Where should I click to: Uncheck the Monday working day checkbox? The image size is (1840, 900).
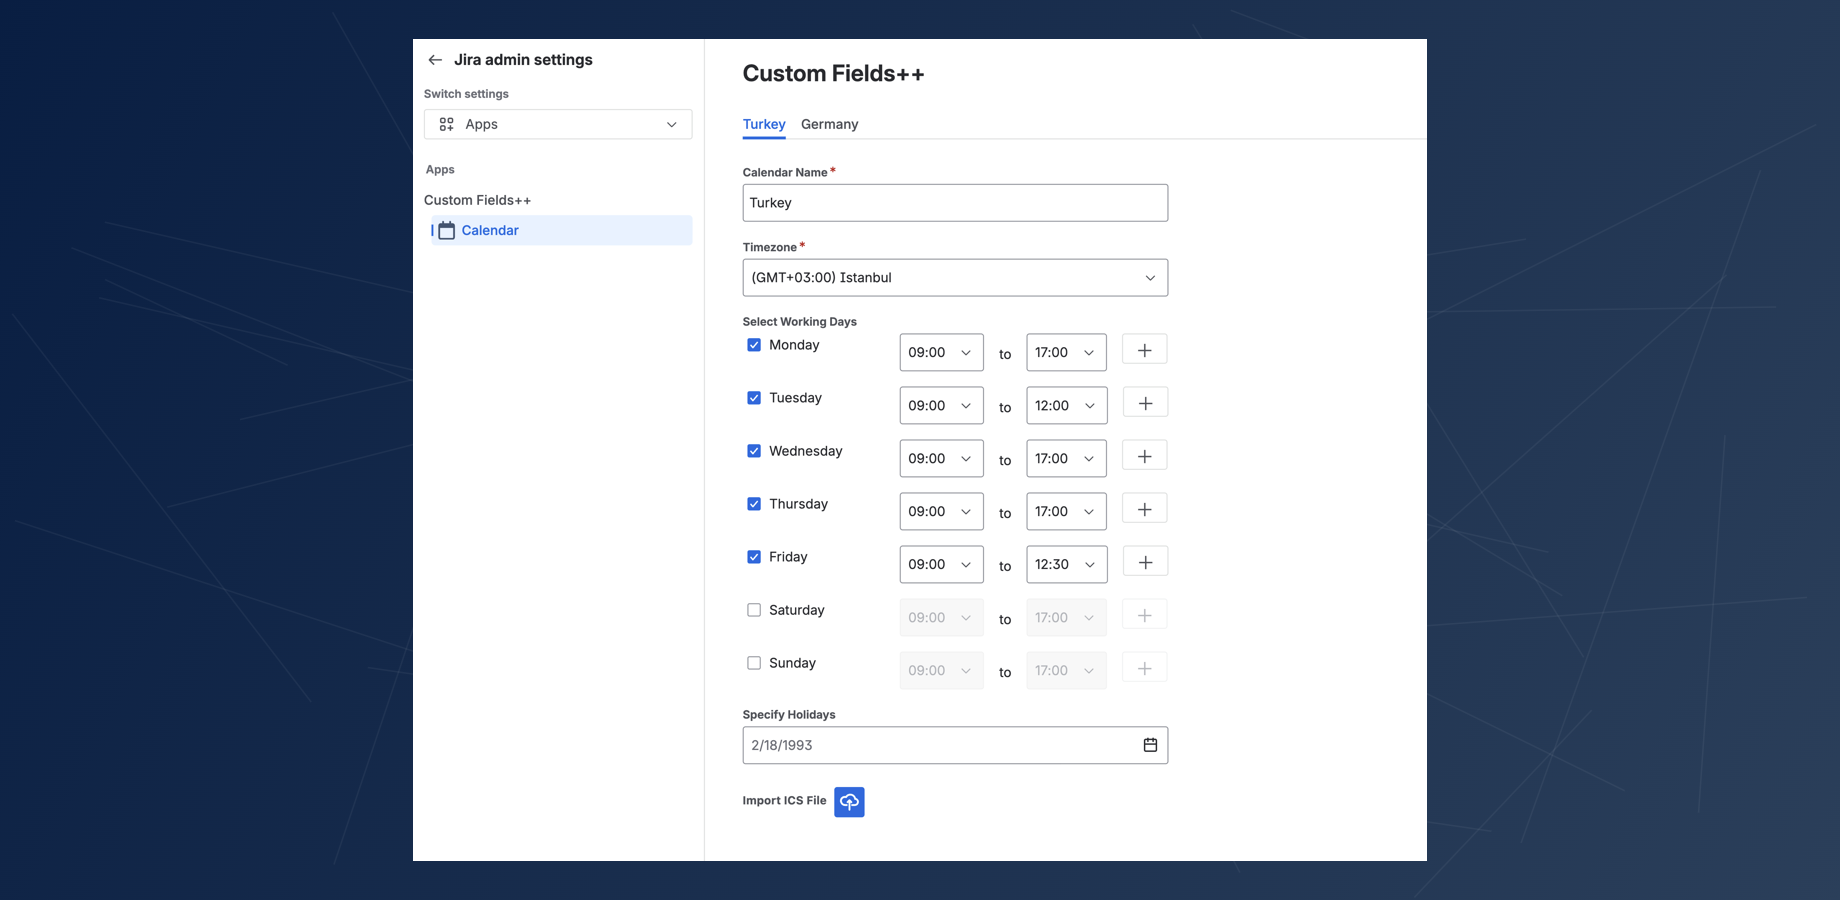point(754,345)
